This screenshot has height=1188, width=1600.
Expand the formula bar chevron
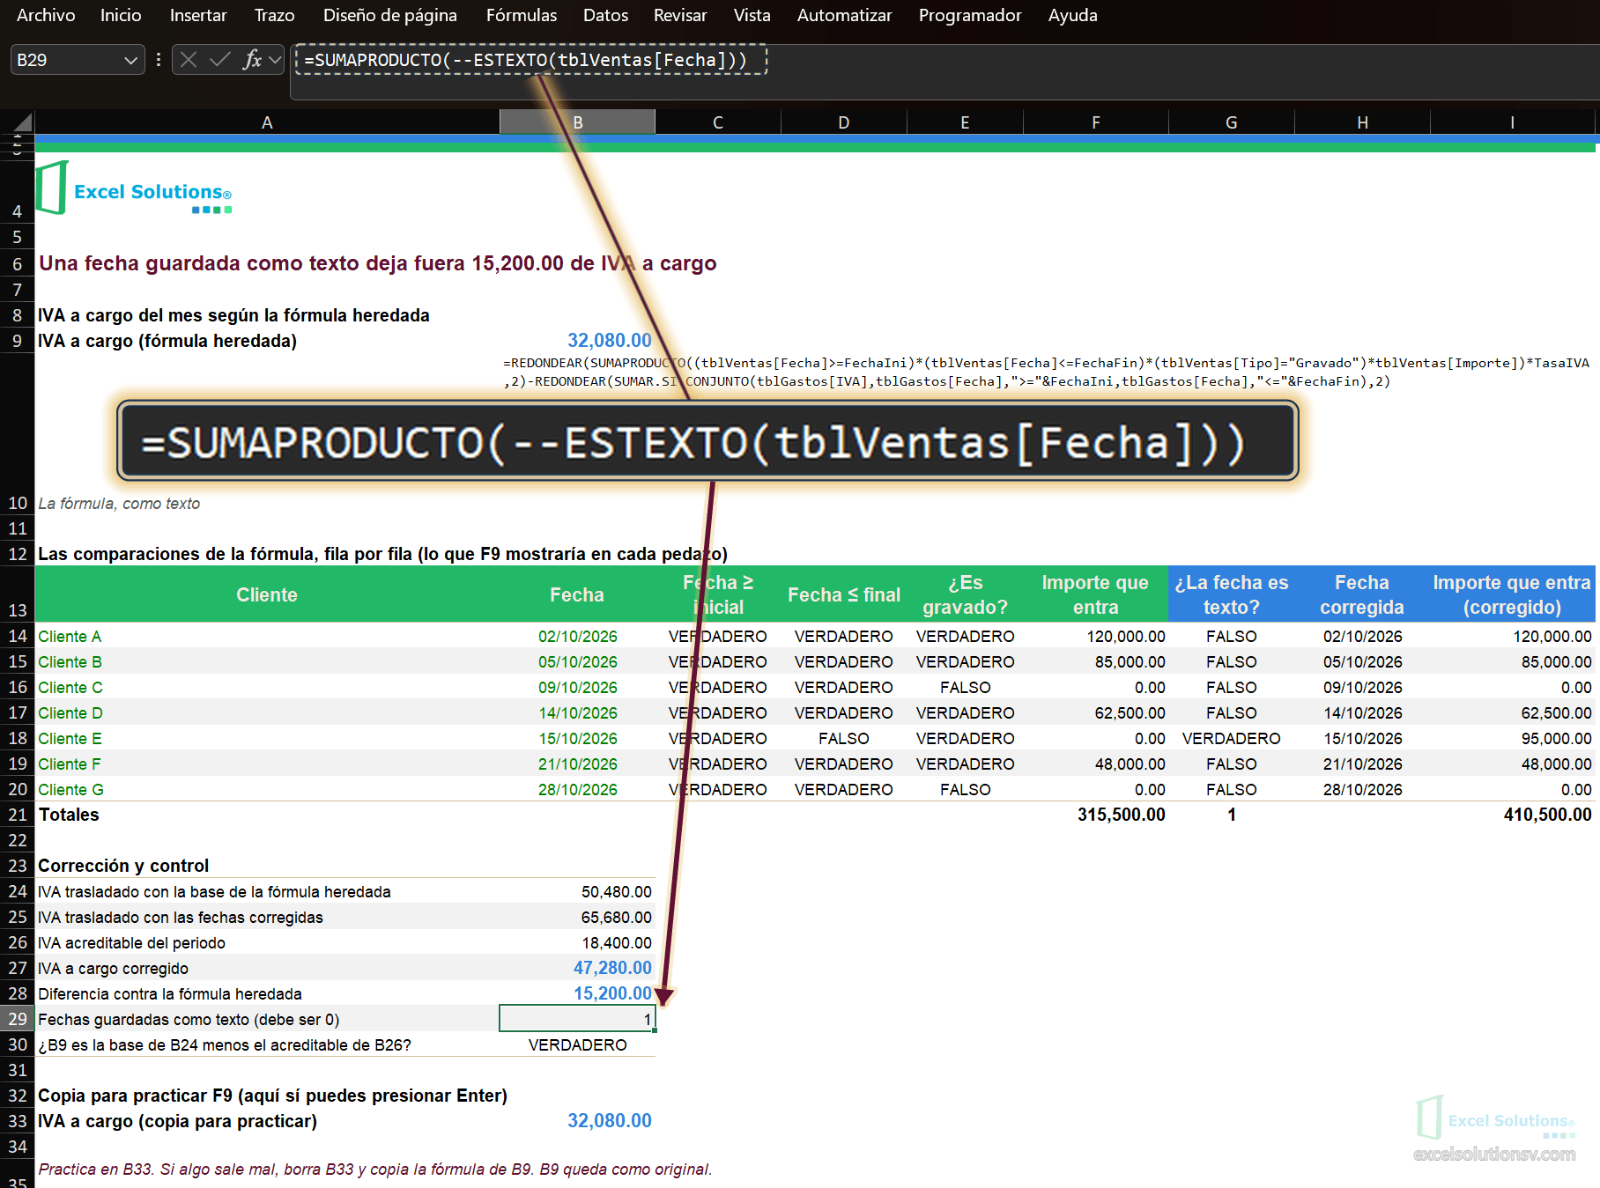[275, 60]
